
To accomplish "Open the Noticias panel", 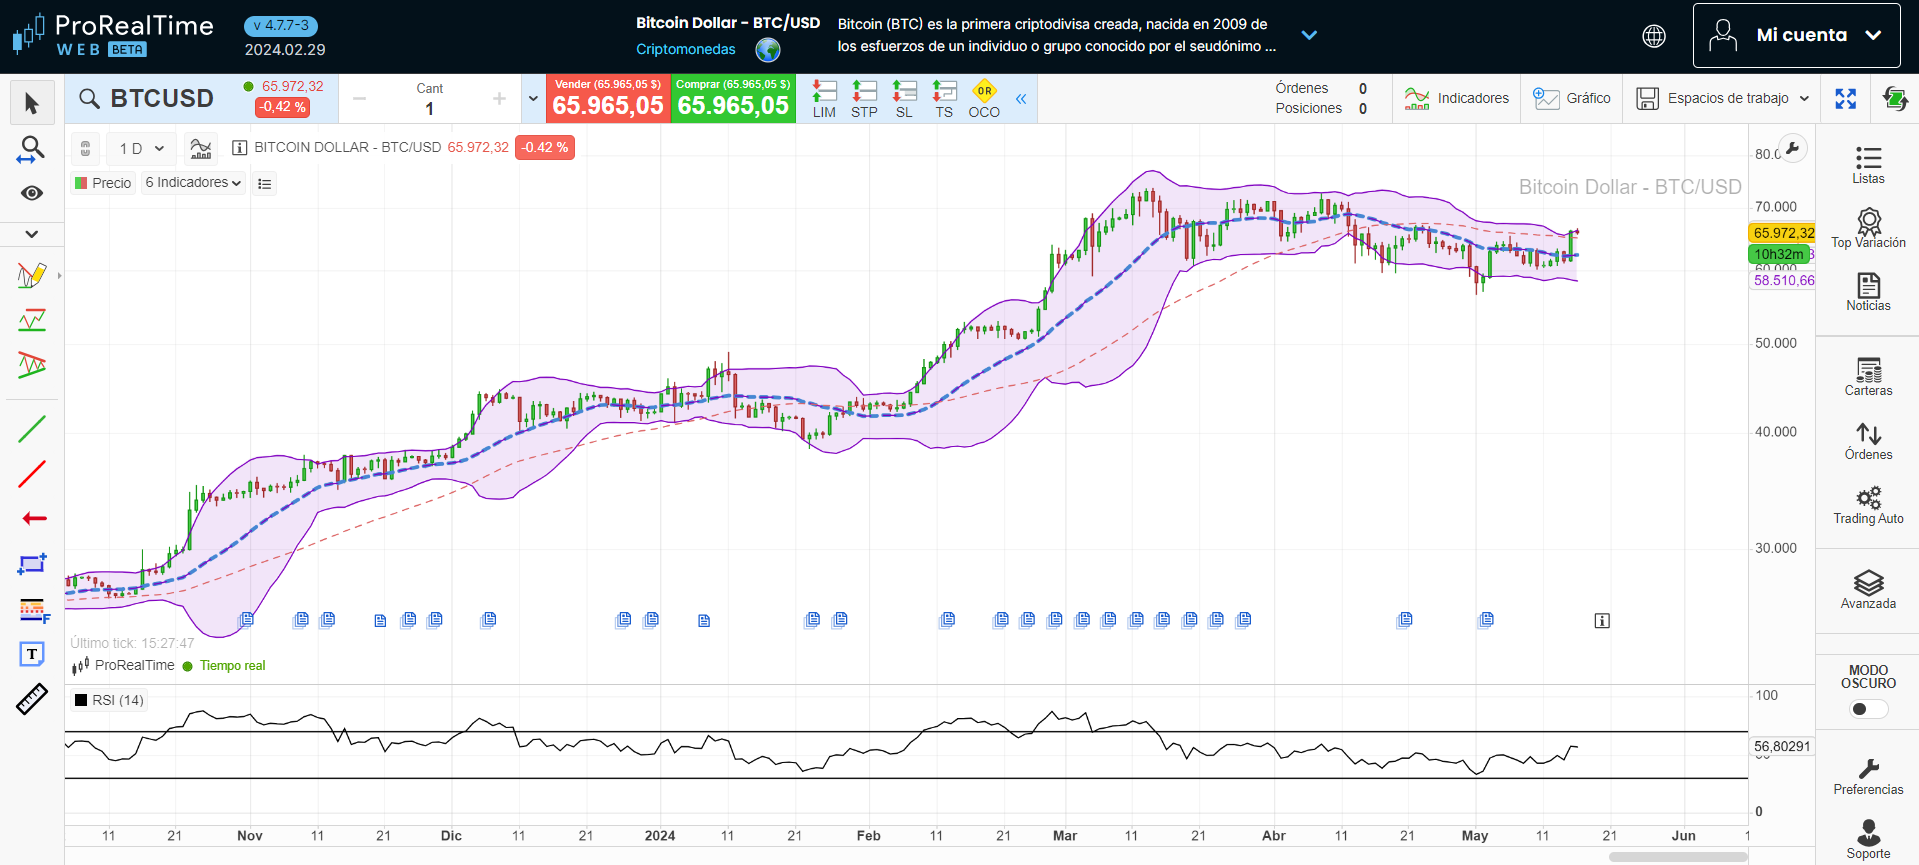I will point(1868,292).
